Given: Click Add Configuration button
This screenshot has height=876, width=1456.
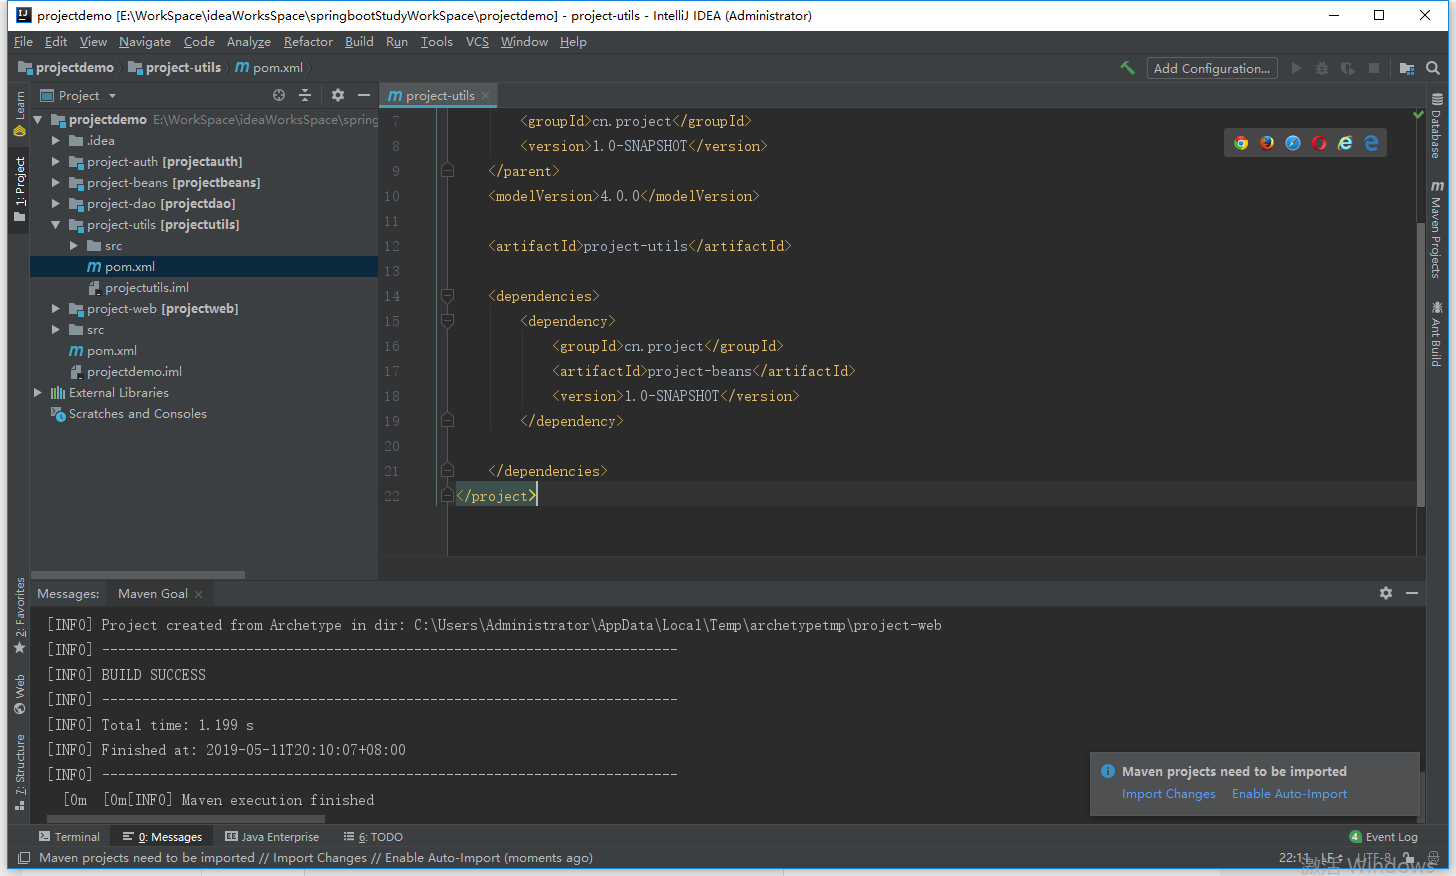Looking at the screenshot, I should coord(1211,68).
